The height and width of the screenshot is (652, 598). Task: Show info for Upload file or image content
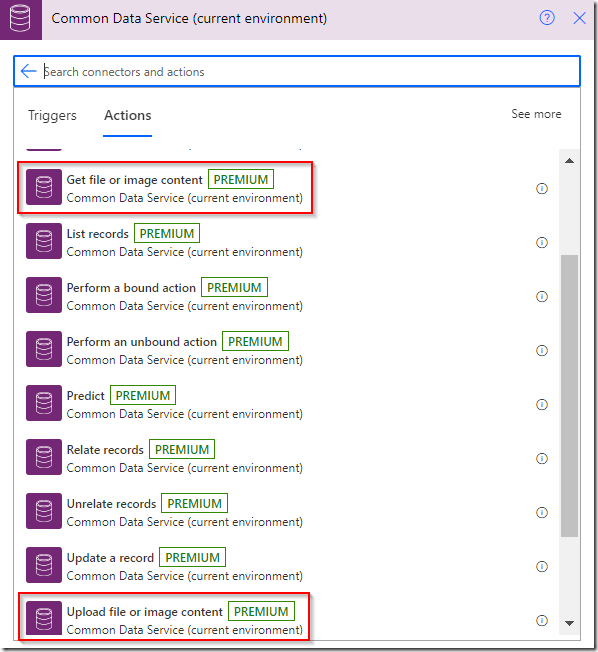(542, 621)
